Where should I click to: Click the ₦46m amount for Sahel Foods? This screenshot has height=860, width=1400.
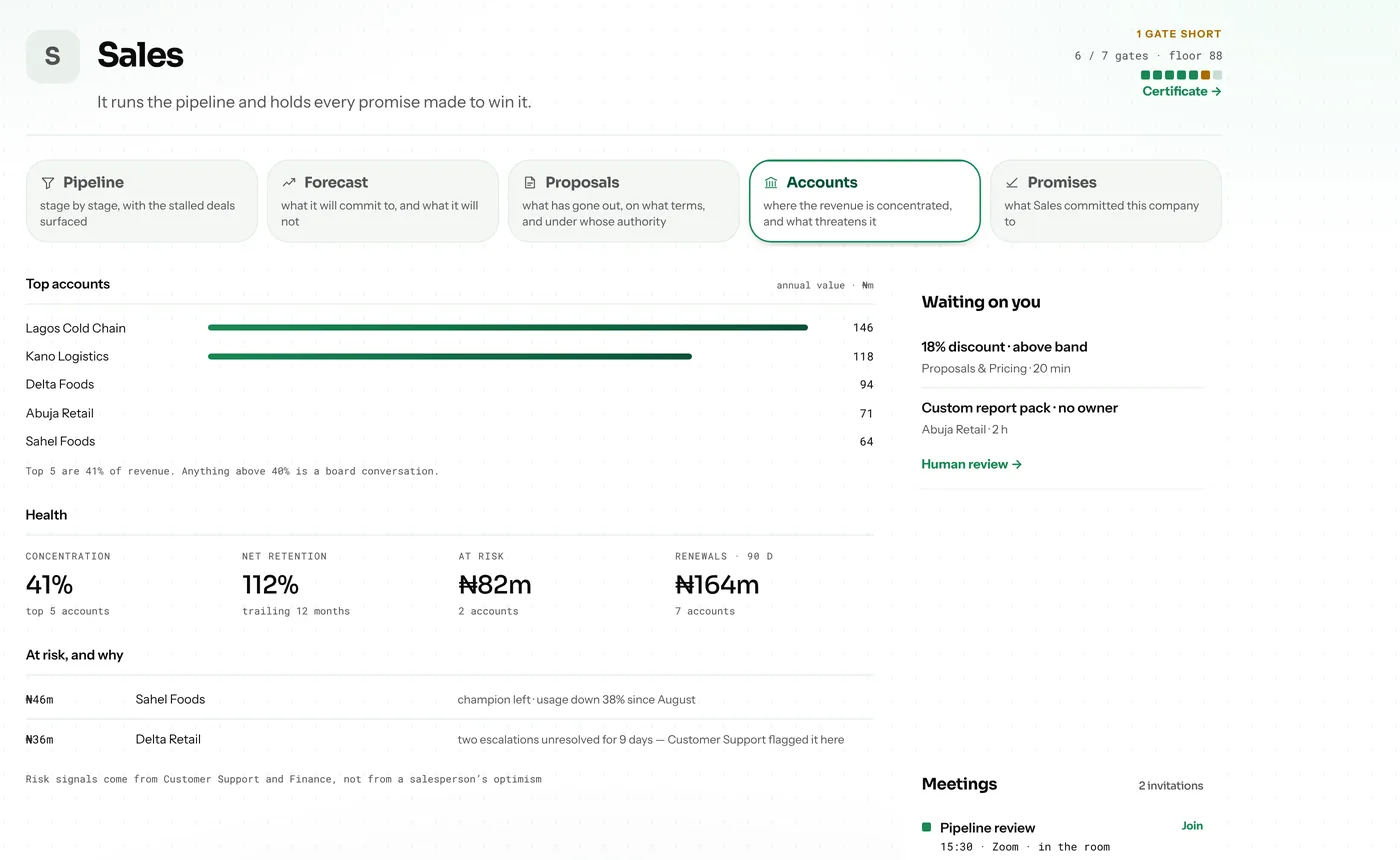(40, 699)
